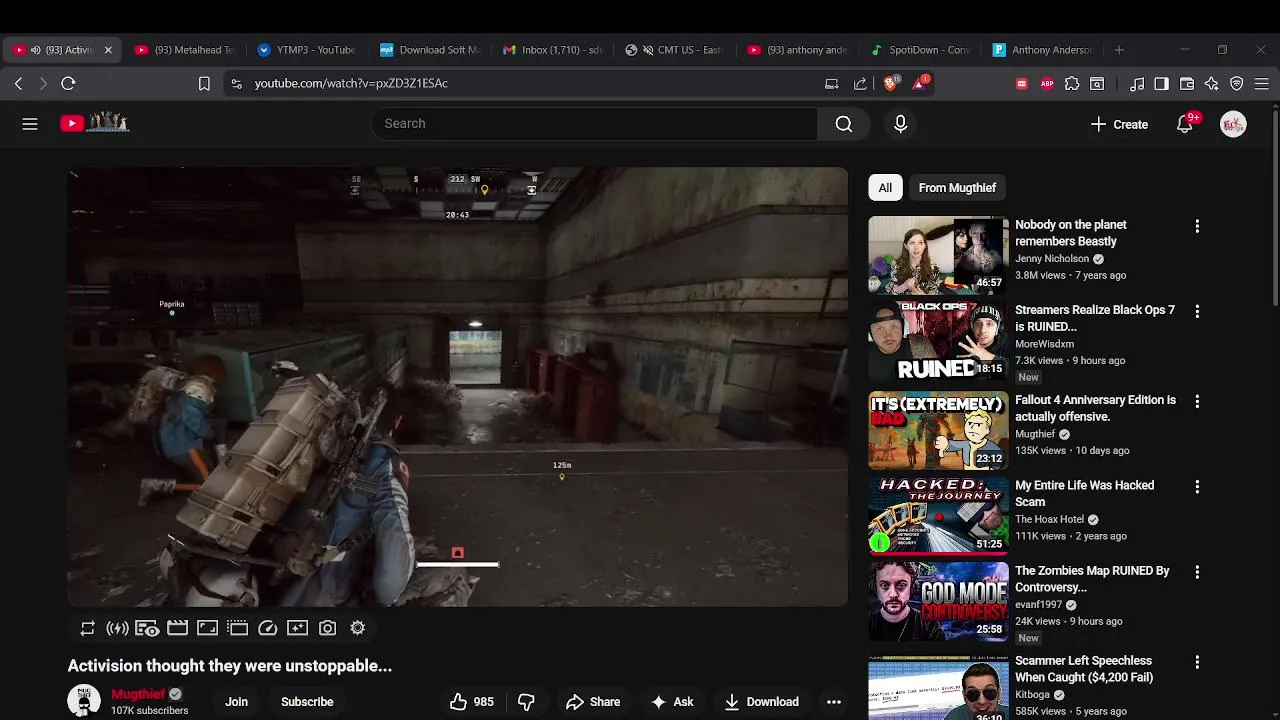
Task: Open Nobody on the planet remembers Beastly thumbnail
Action: click(938, 255)
